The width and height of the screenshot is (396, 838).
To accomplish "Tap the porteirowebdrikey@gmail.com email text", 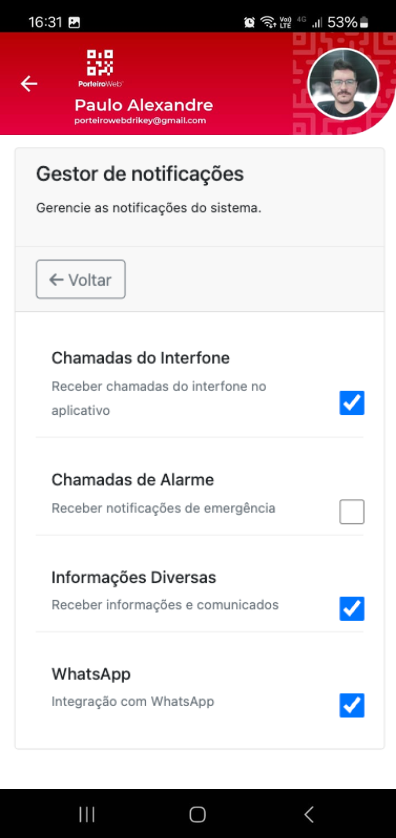I will [x=140, y=121].
